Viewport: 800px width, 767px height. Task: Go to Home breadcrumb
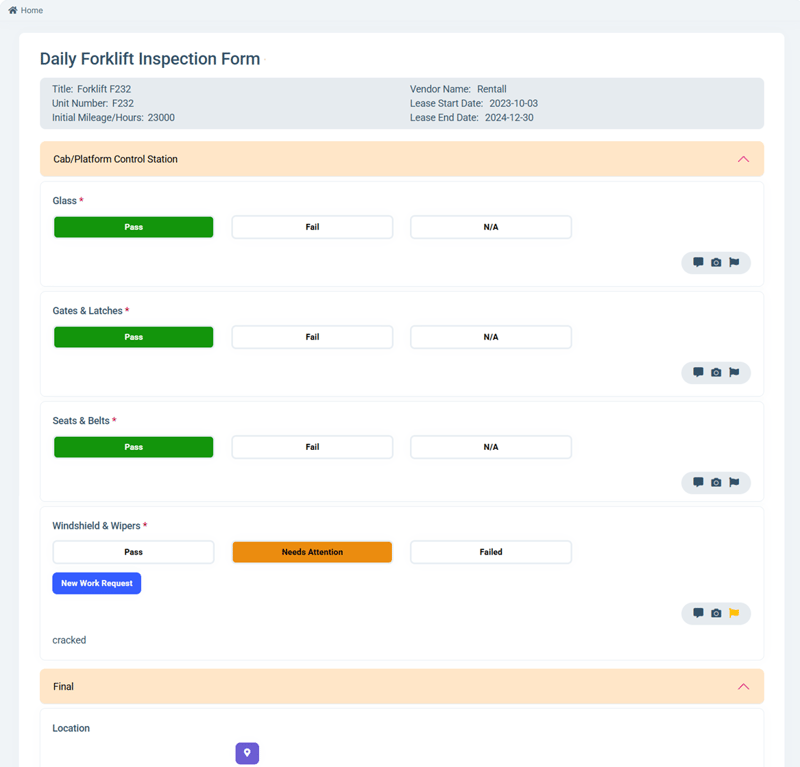(26, 10)
